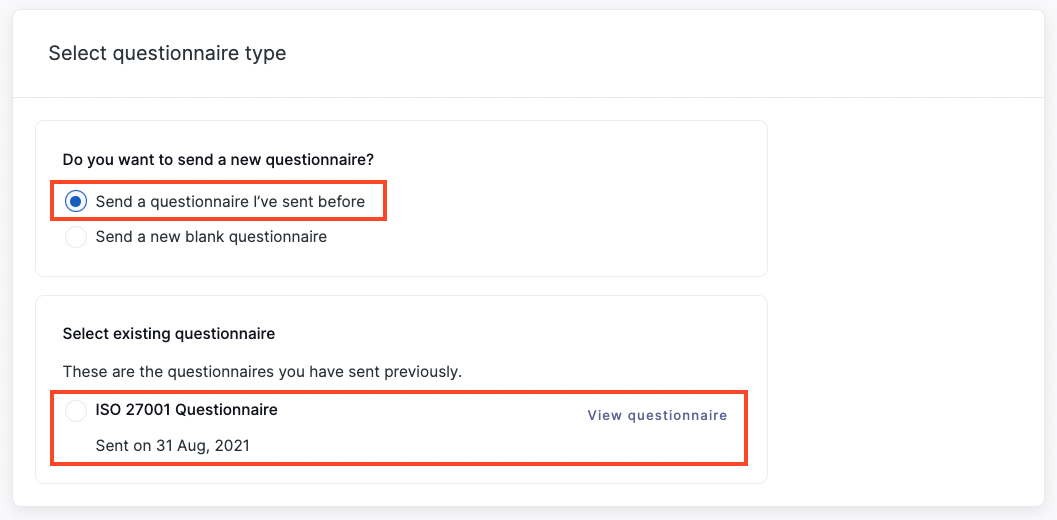Choose the "Send a new blank questionnaire" radio button
This screenshot has width=1057, height=520.
(76, 237)
